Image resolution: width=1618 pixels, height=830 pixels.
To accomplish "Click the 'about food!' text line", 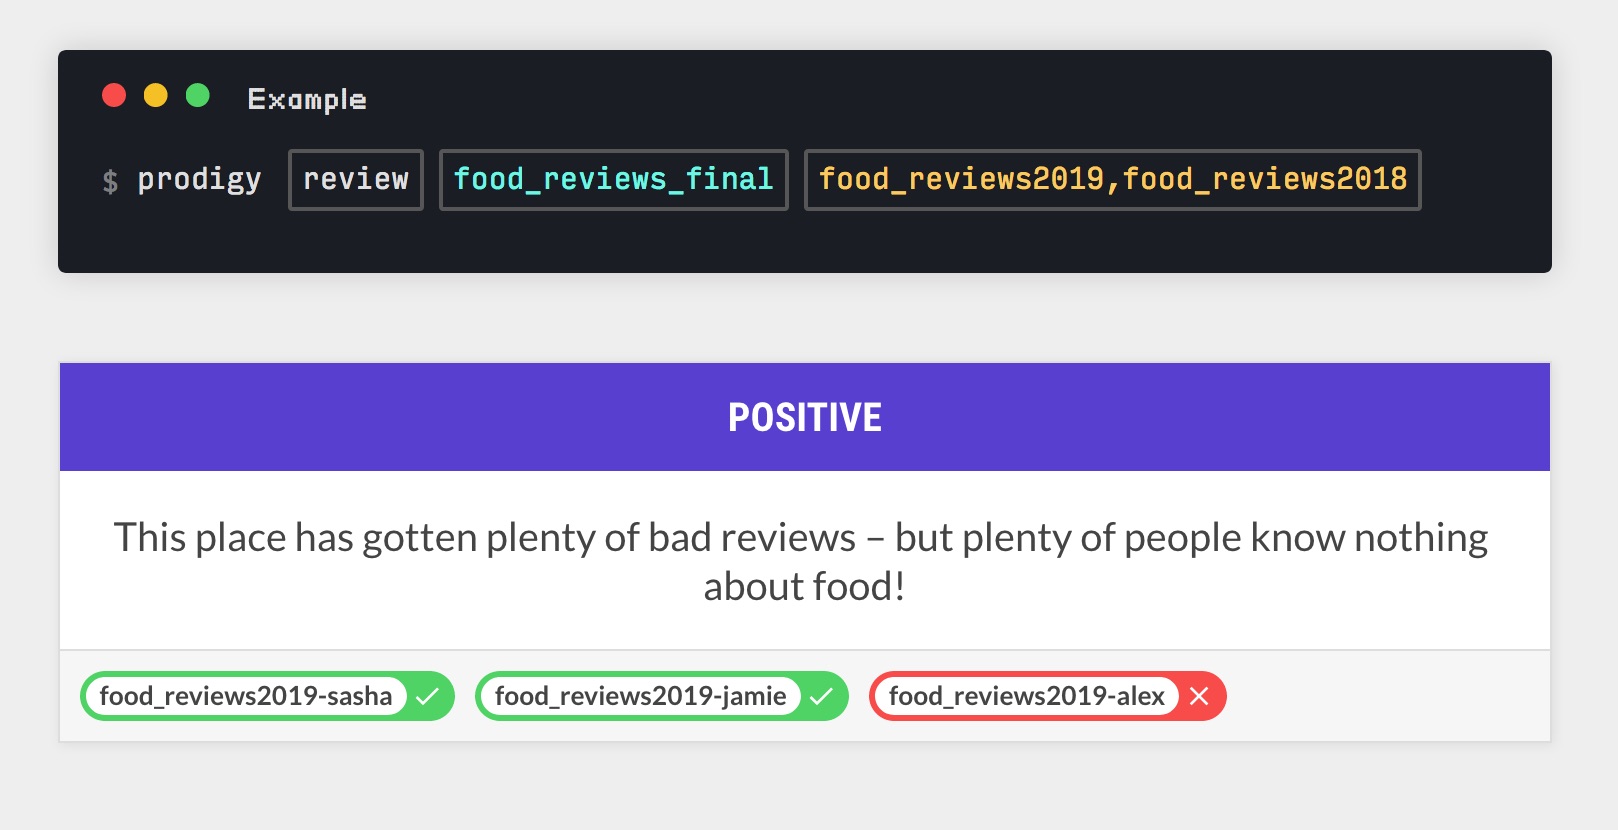I will [x=805, y=587].
